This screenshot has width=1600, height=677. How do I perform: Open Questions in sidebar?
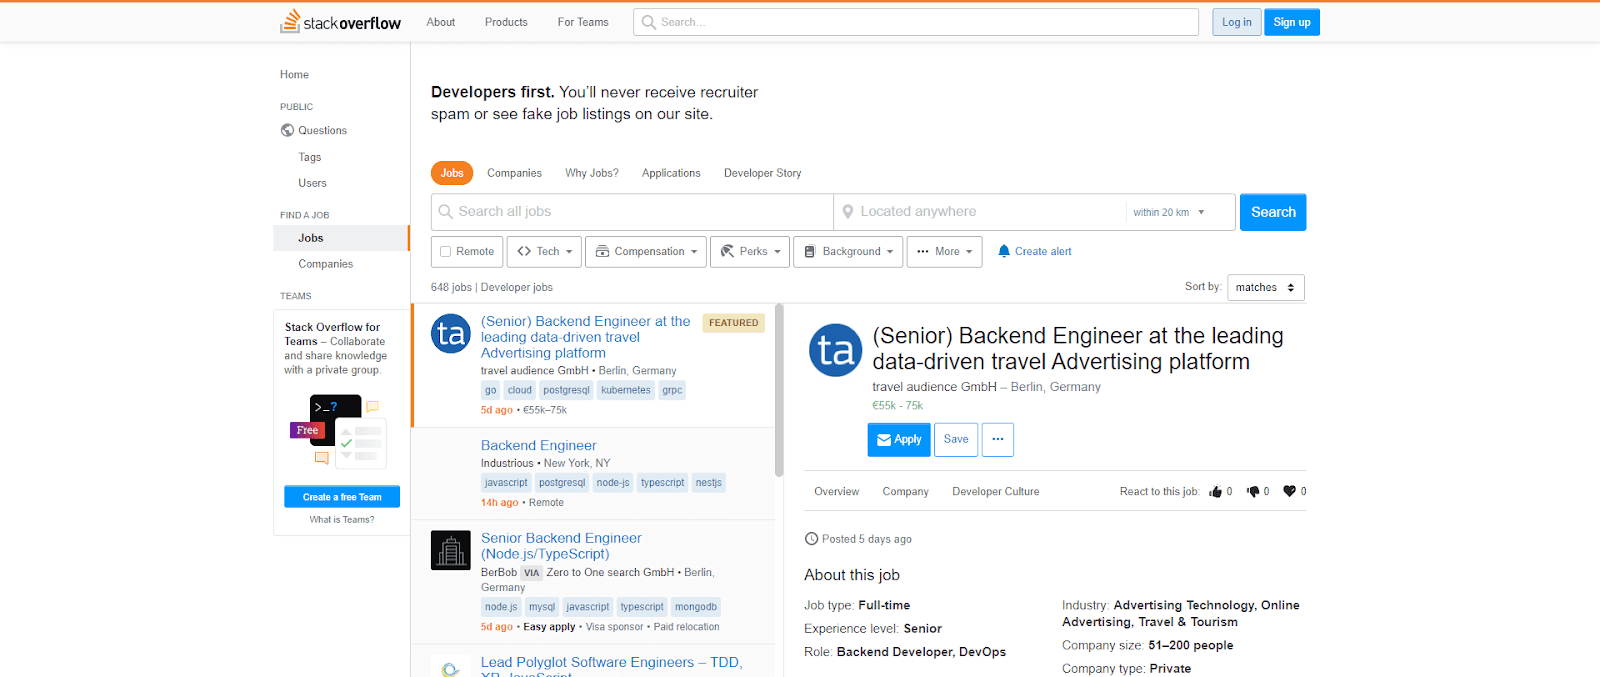coord(322,131)
